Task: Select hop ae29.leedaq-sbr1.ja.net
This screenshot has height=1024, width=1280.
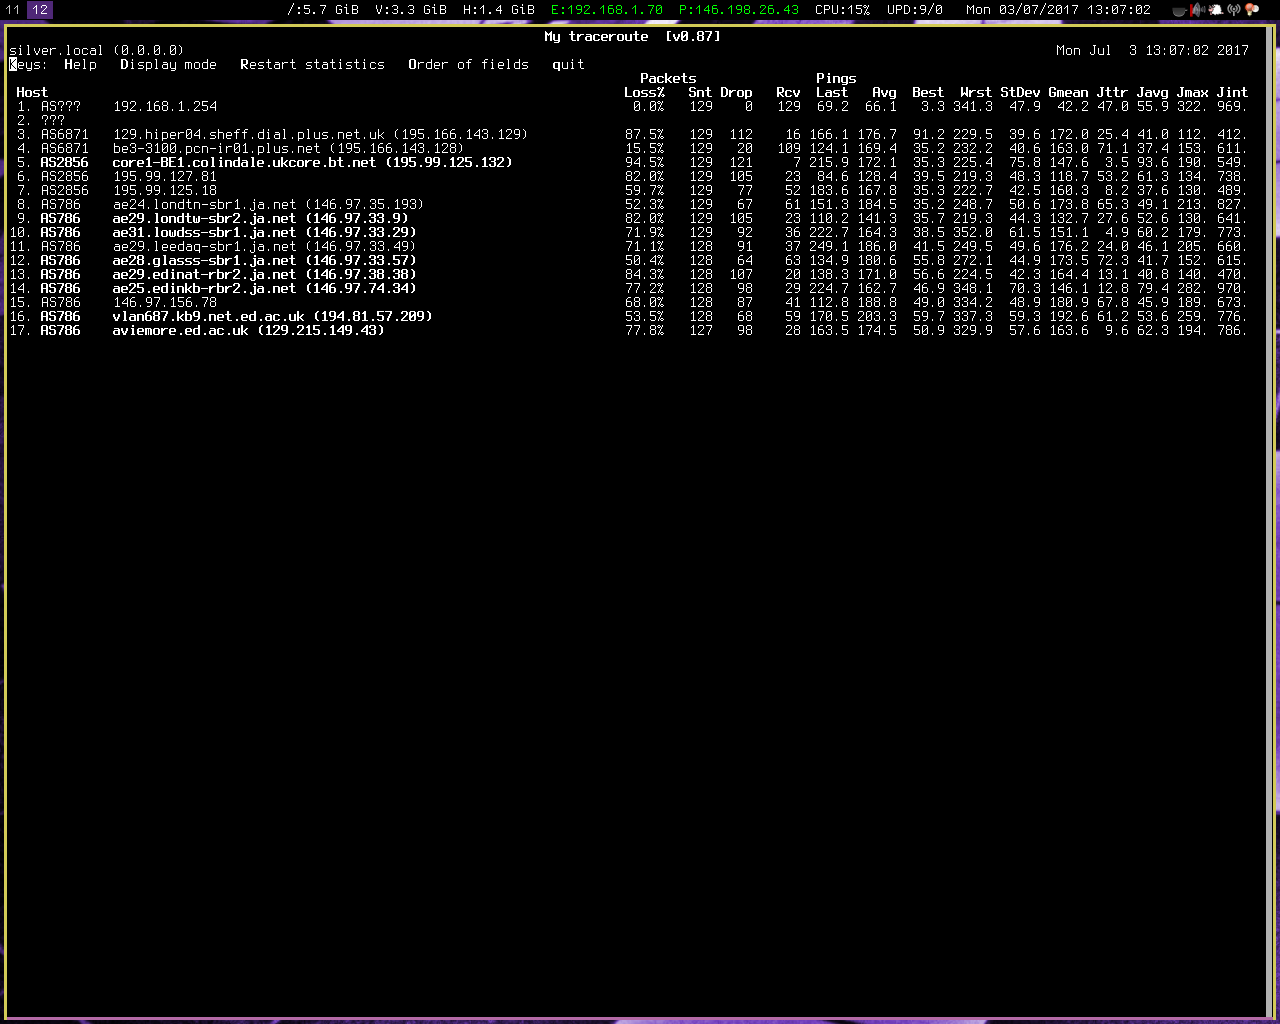Action: [264, 246]
